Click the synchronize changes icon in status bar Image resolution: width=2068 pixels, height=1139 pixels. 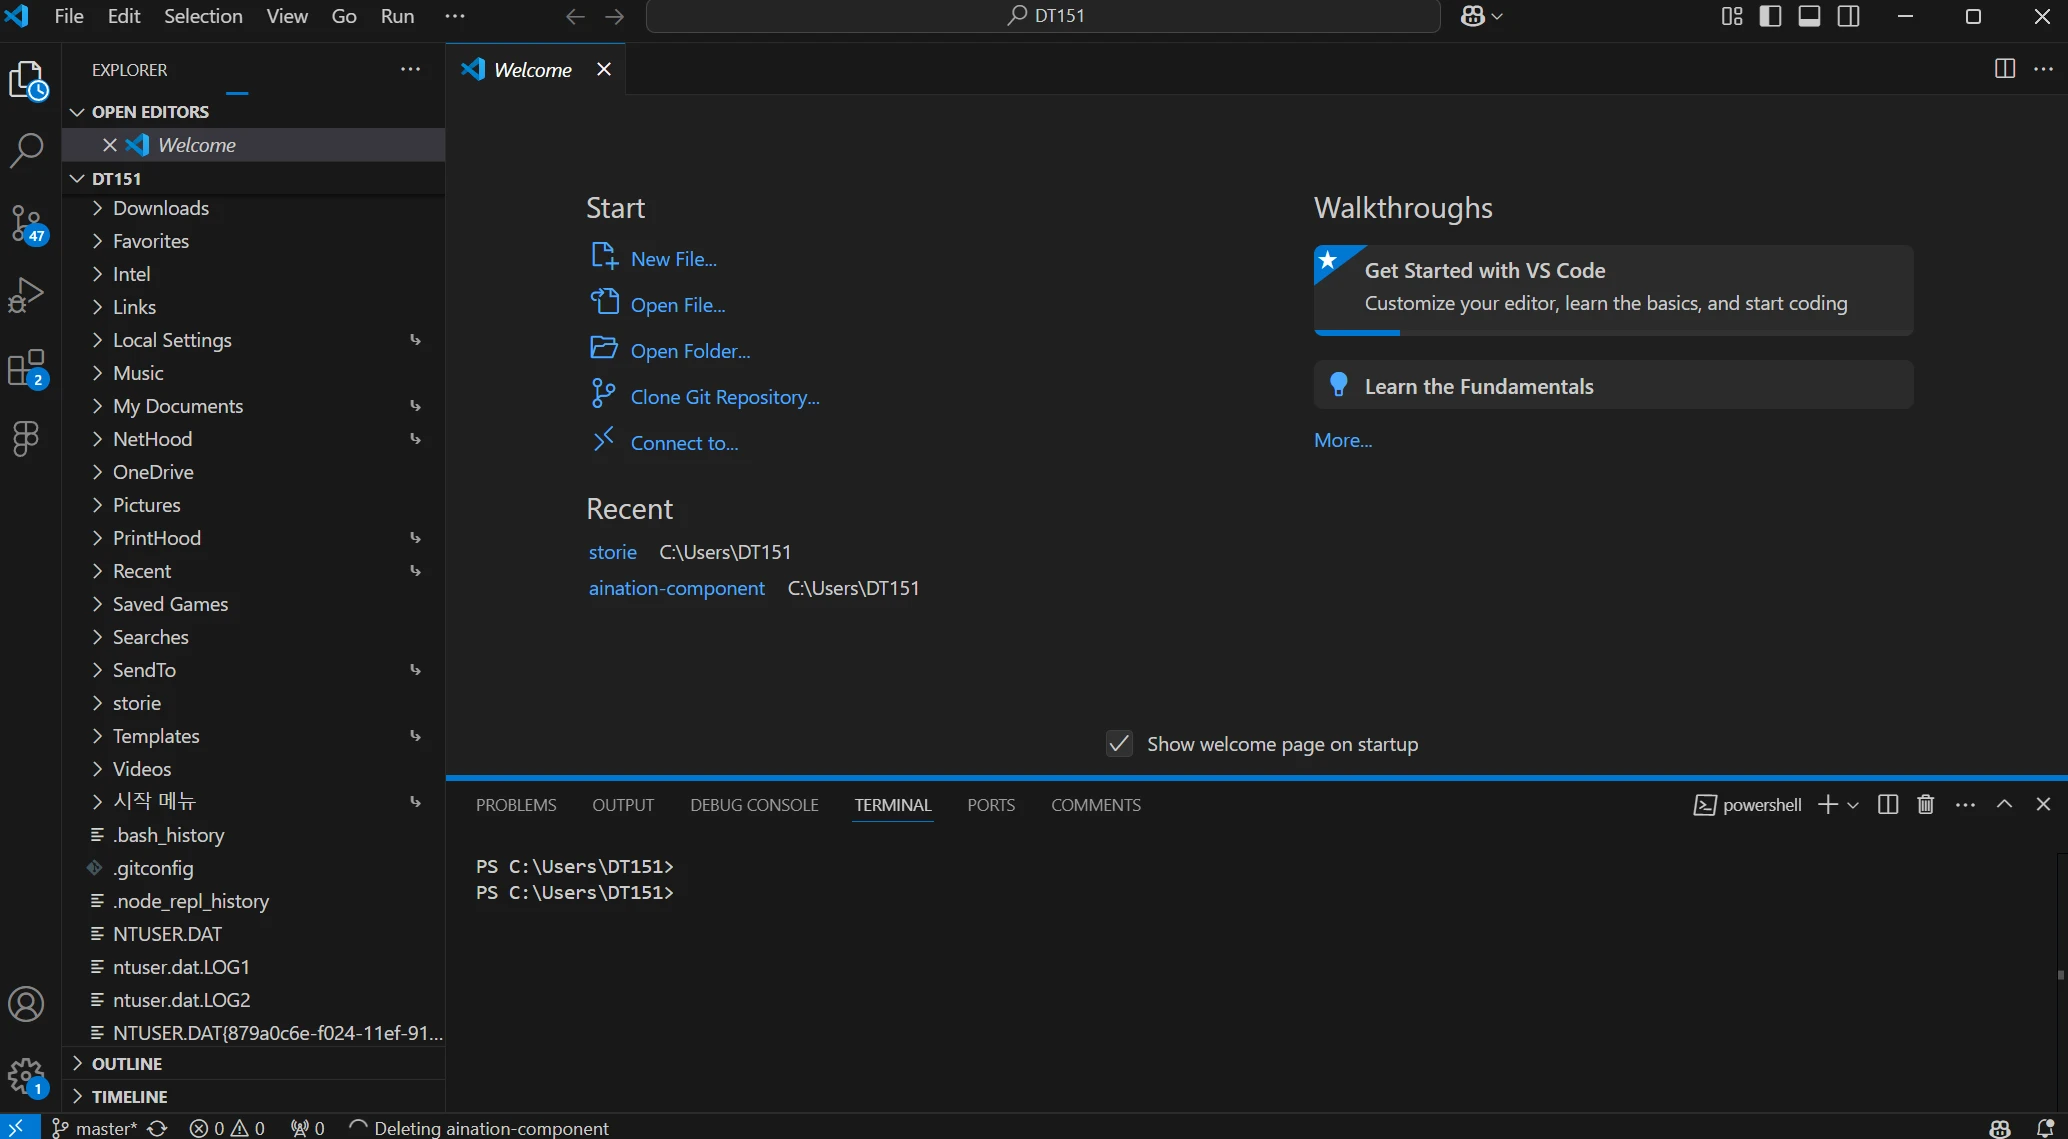coord(157,1128)
